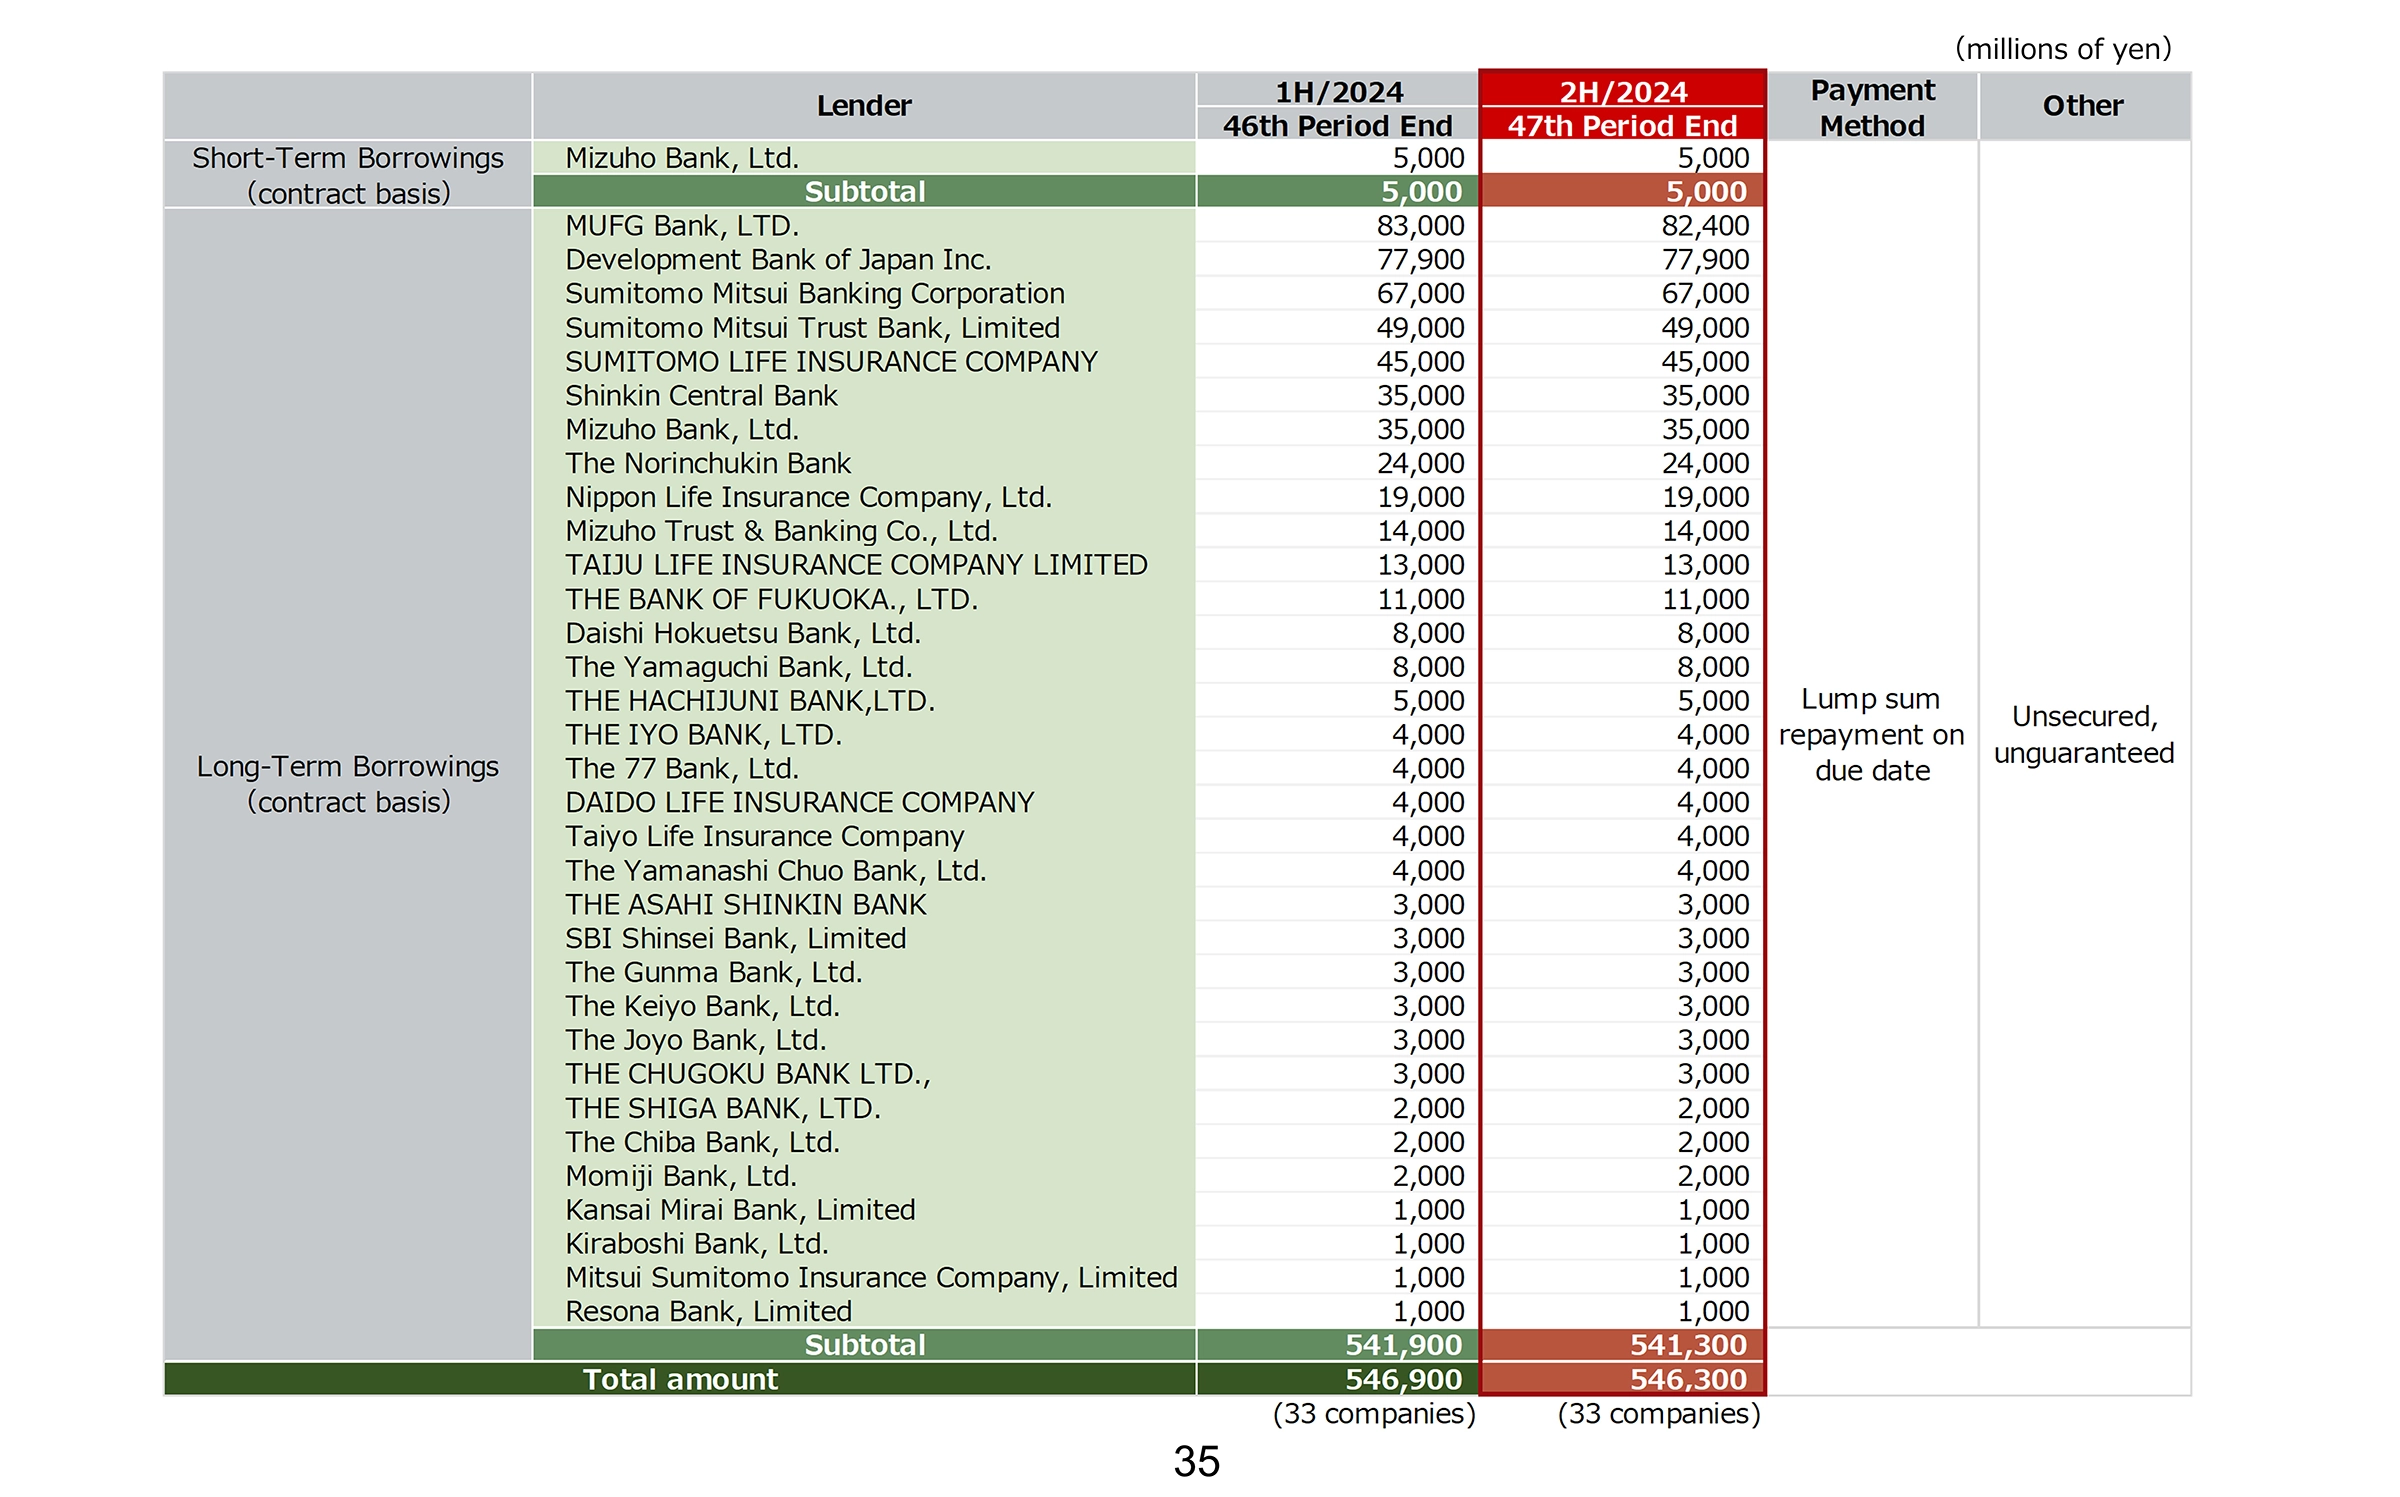Viewport: 2400px width, 1497px height.
Task: Select 'The Yamanashi Chuo Bank, Ltd.'
Action: [775, 870]
